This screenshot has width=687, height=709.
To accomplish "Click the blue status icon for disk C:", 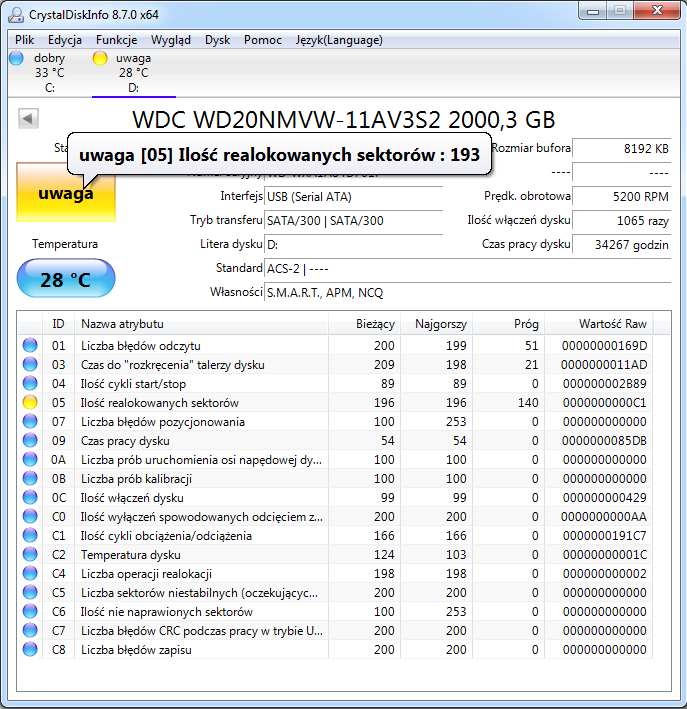I will tap(16, 58).
